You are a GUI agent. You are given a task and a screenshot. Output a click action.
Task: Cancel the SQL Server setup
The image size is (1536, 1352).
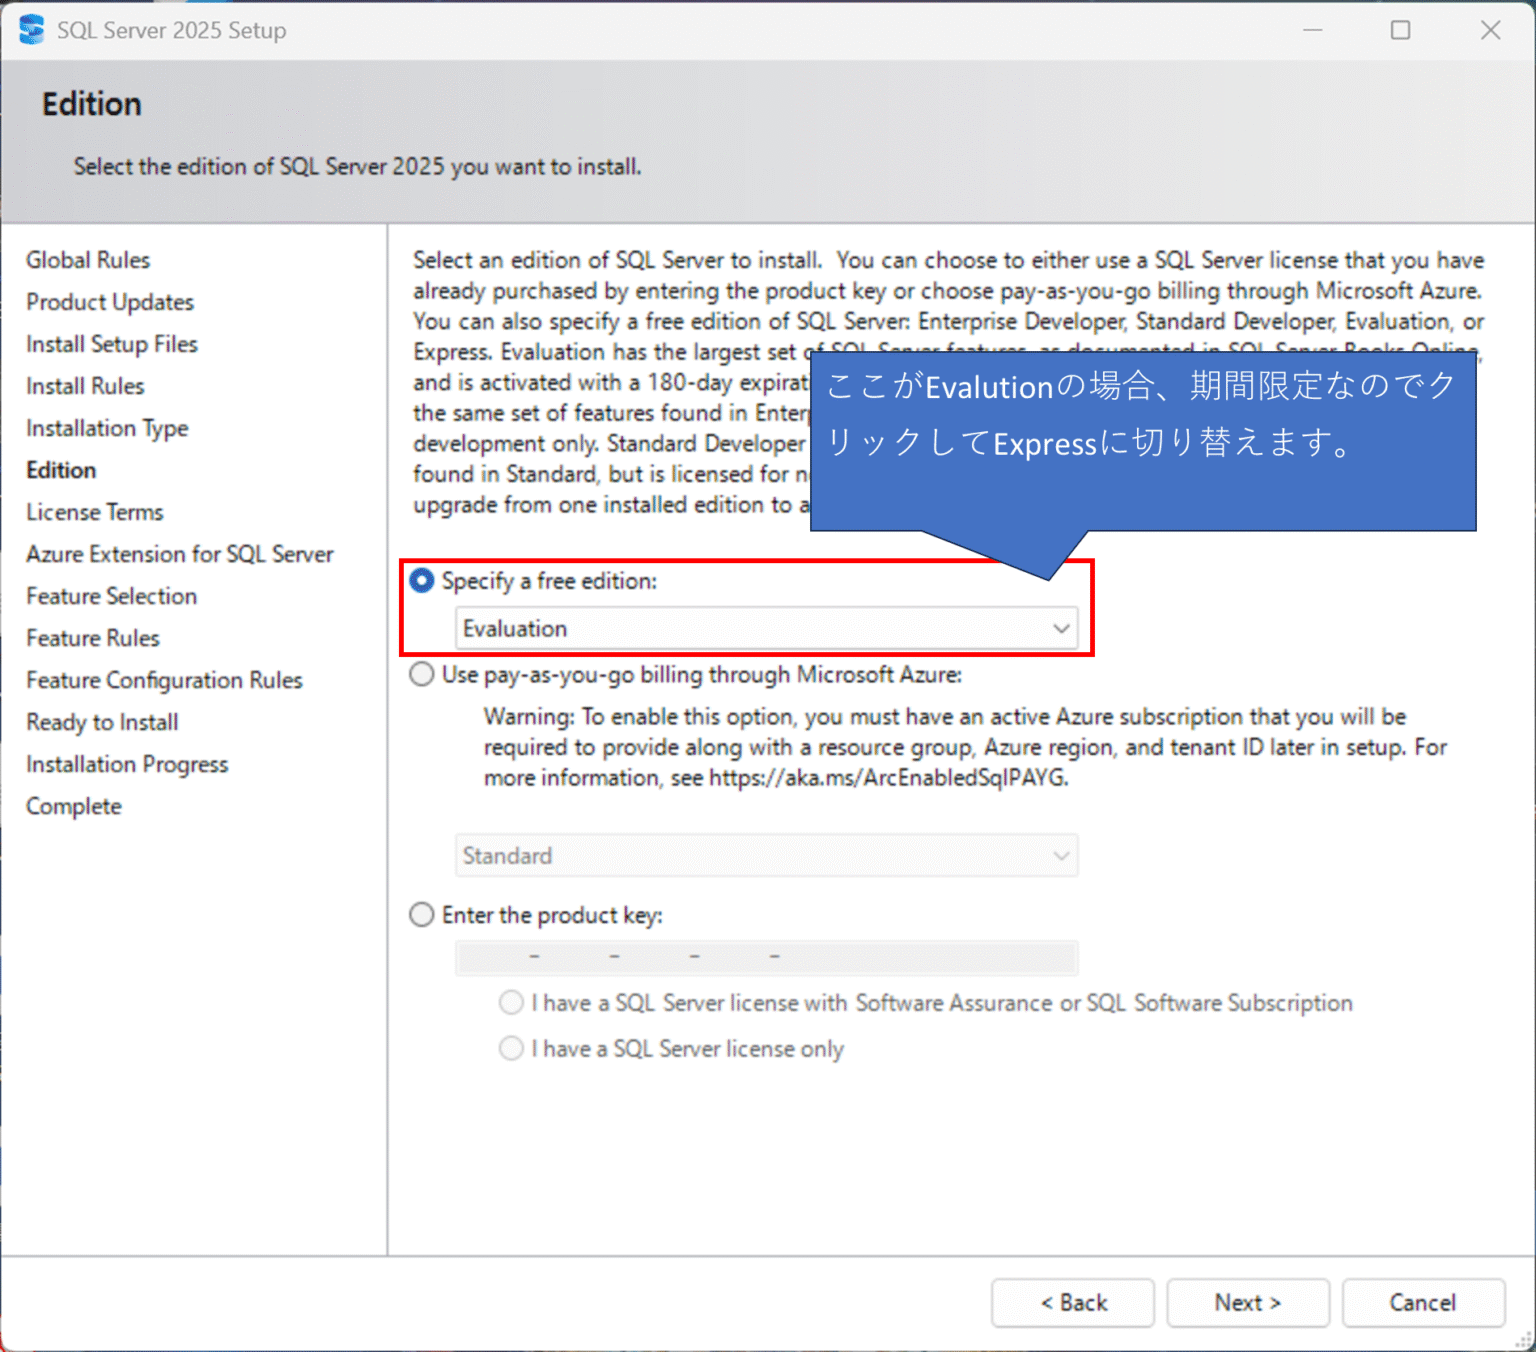[1423, 1302]
